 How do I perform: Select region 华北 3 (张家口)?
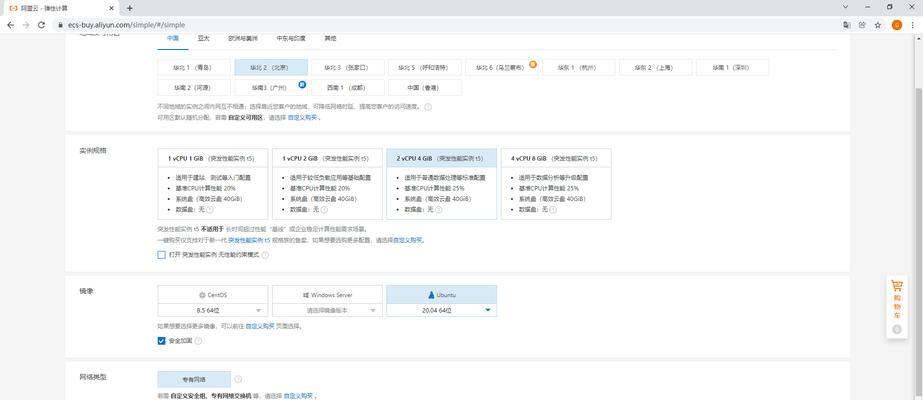coord(347,67)
